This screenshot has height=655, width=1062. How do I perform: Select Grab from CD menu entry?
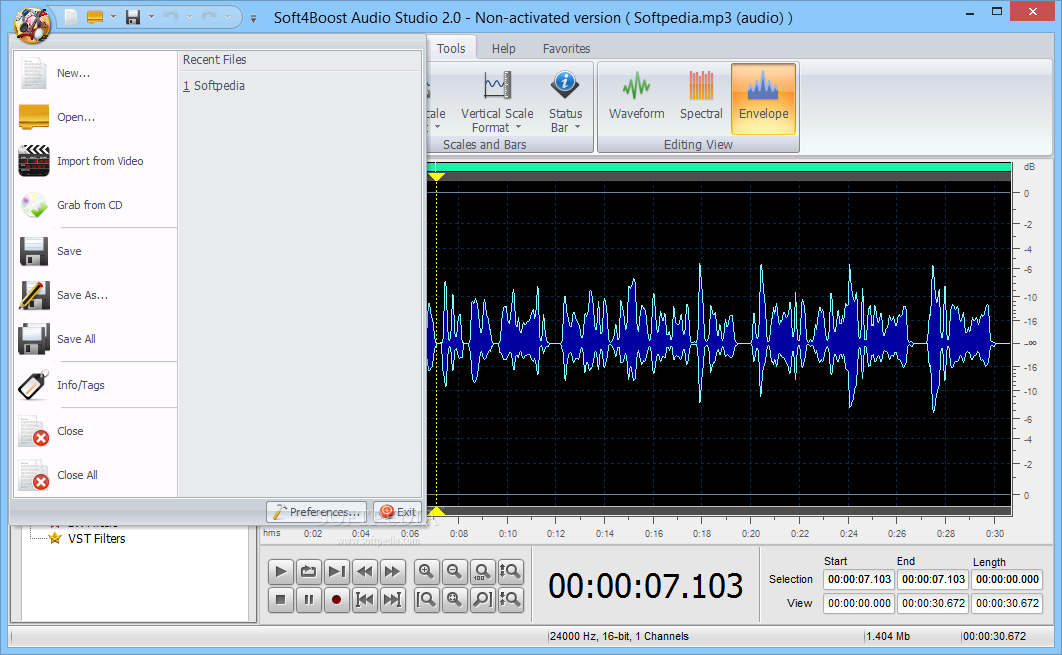point(95,205)
